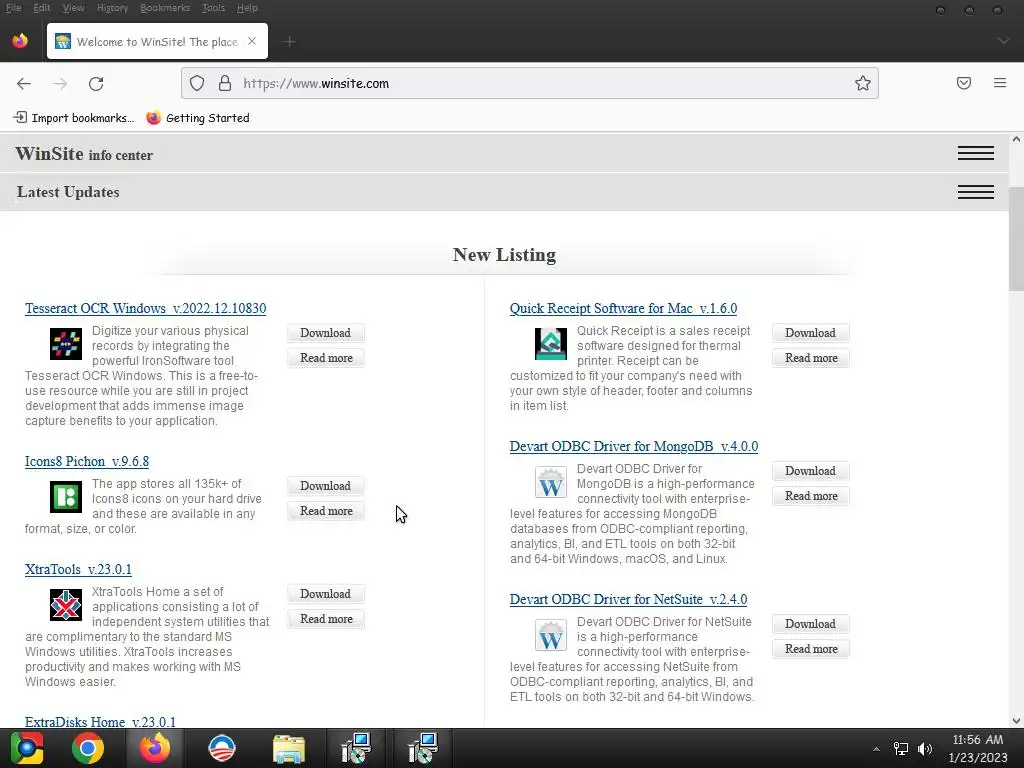The height and width of the screenshot is (768, 1024).
Task: Open Tesseract OCR Windows listing link
Action: (146, 308)
